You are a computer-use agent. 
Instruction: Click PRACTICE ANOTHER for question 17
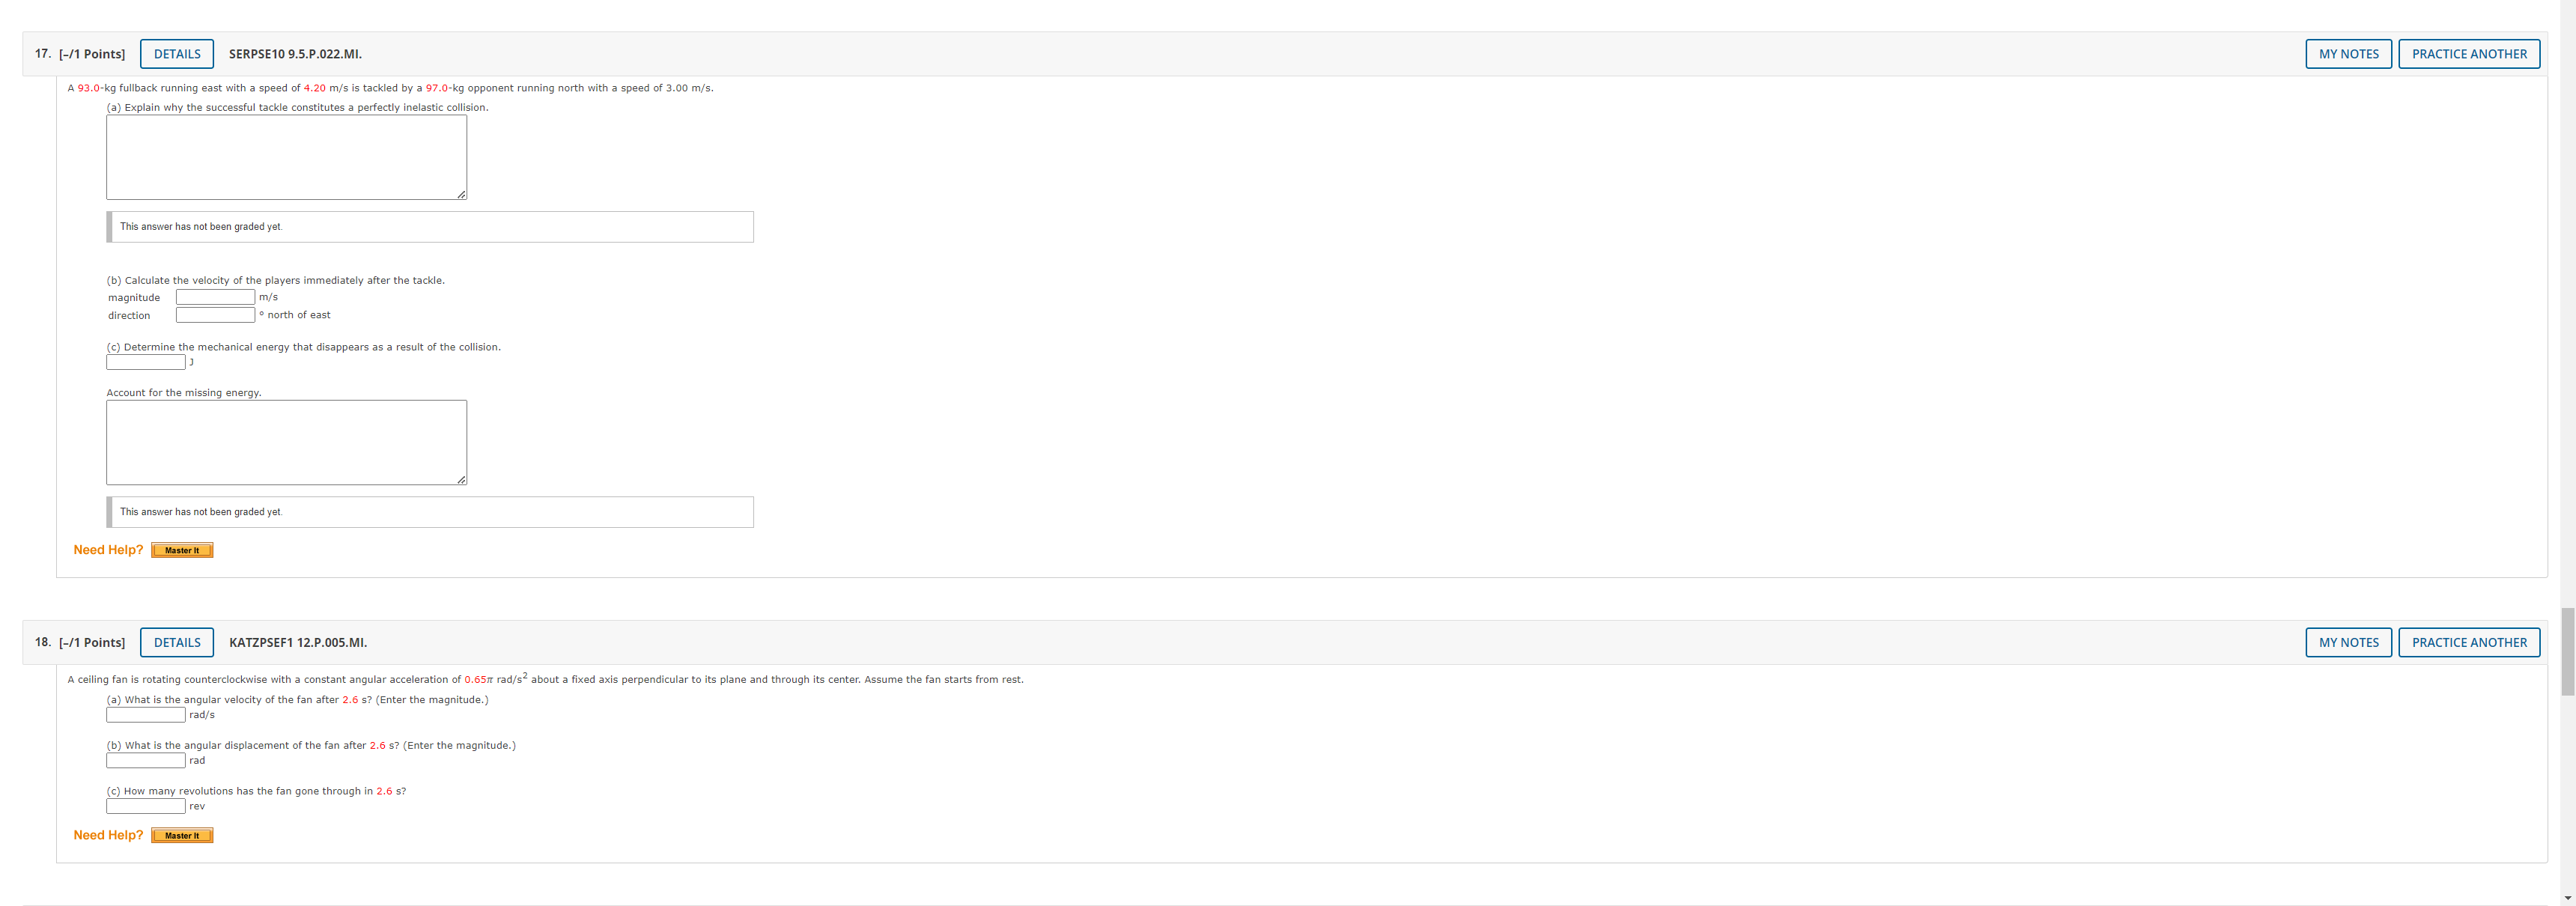pyautogui.click(x=2468, y=54)
